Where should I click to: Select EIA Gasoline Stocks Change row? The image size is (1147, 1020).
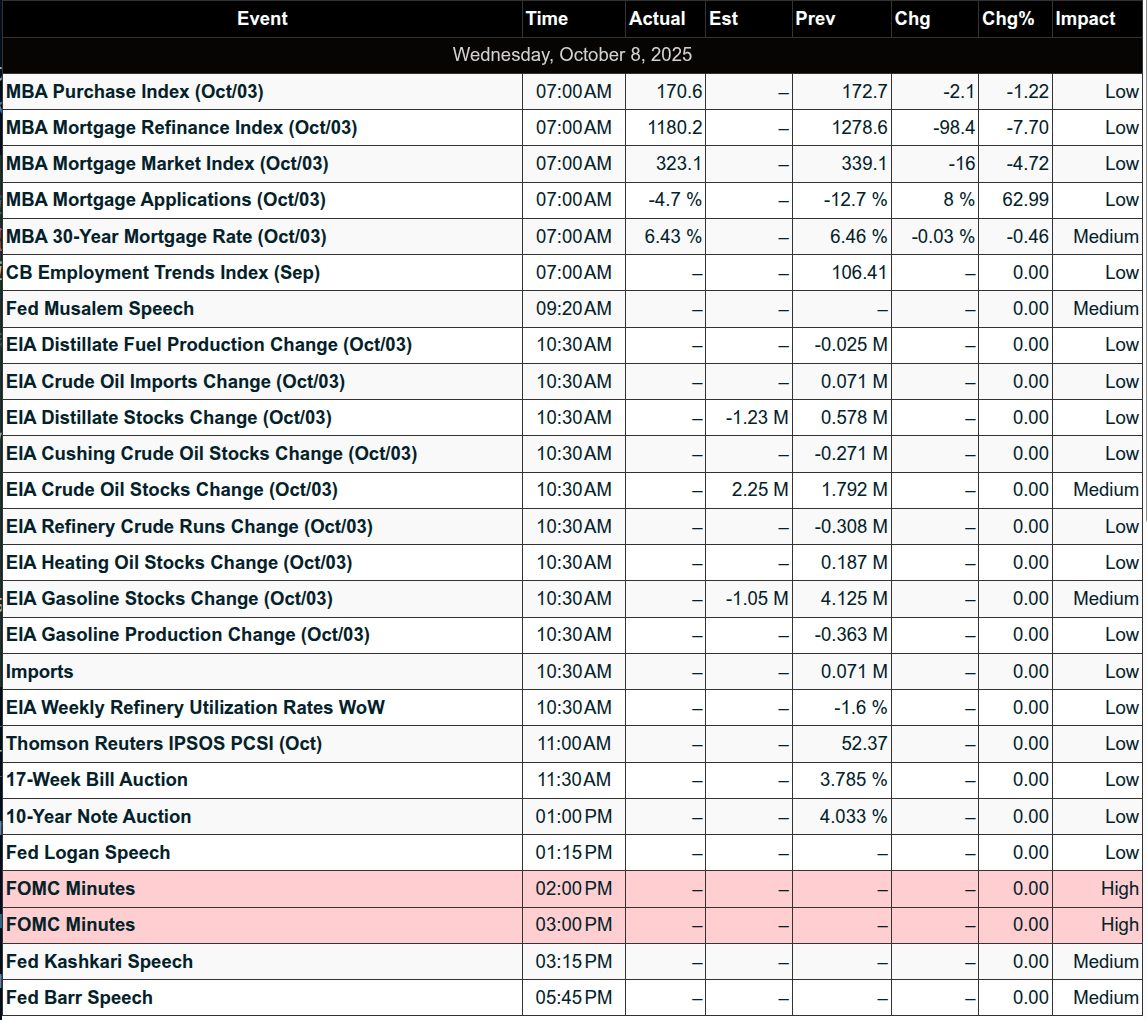169,599
